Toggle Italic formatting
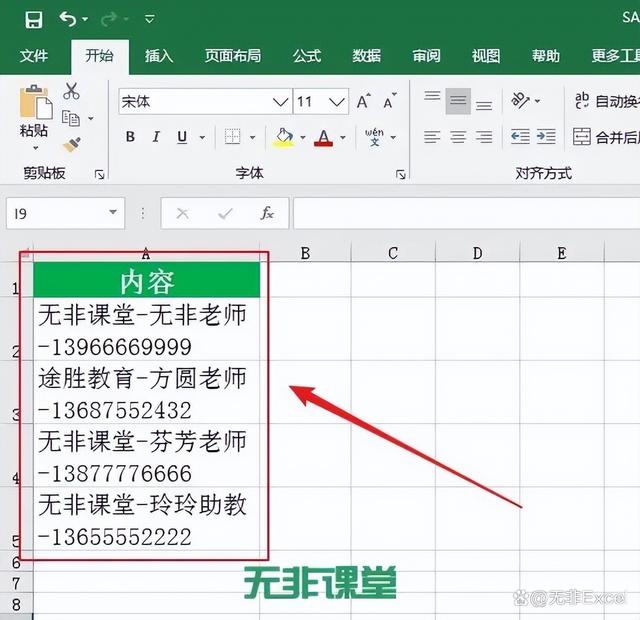The height and width of the screenshot is (620, 640). click(156, 137)
